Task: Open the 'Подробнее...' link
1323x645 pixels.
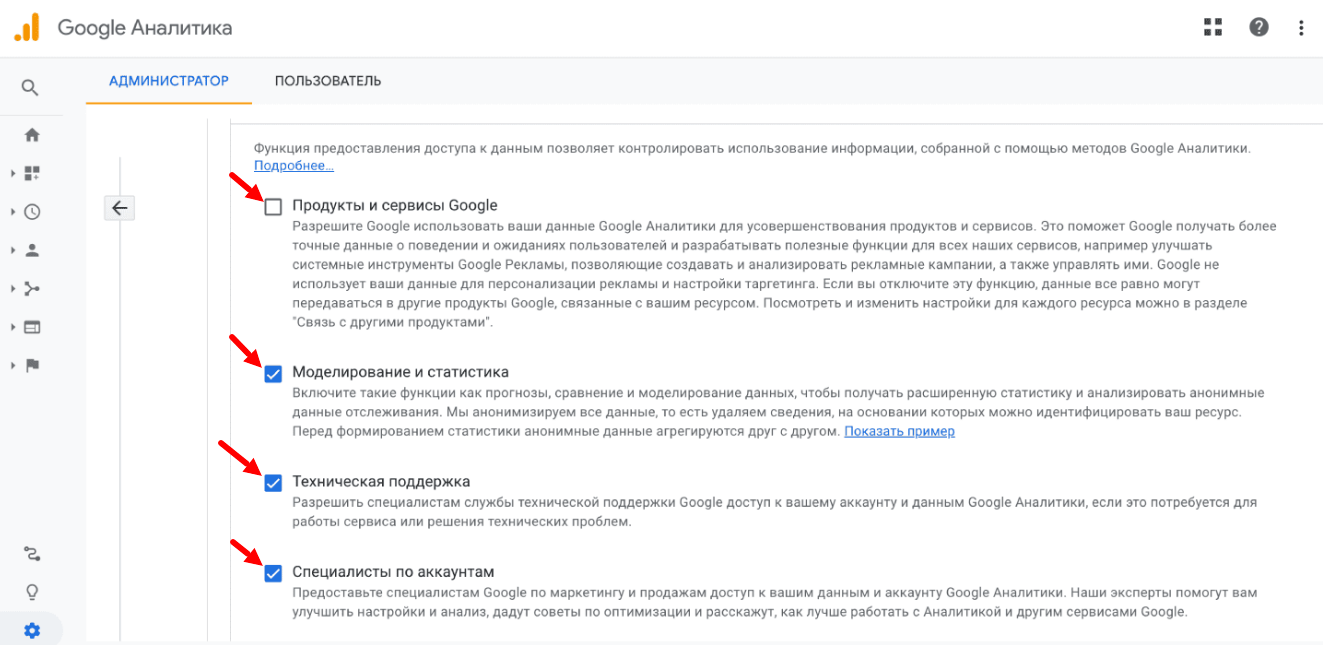Action: coord(293,166)
